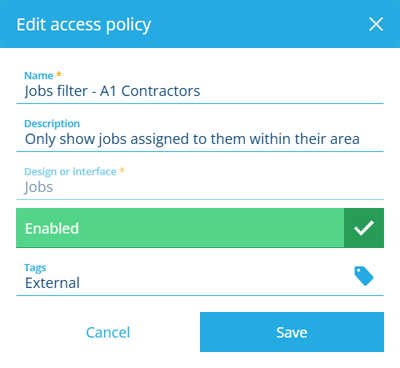Save the access policy

coord(292,332)
